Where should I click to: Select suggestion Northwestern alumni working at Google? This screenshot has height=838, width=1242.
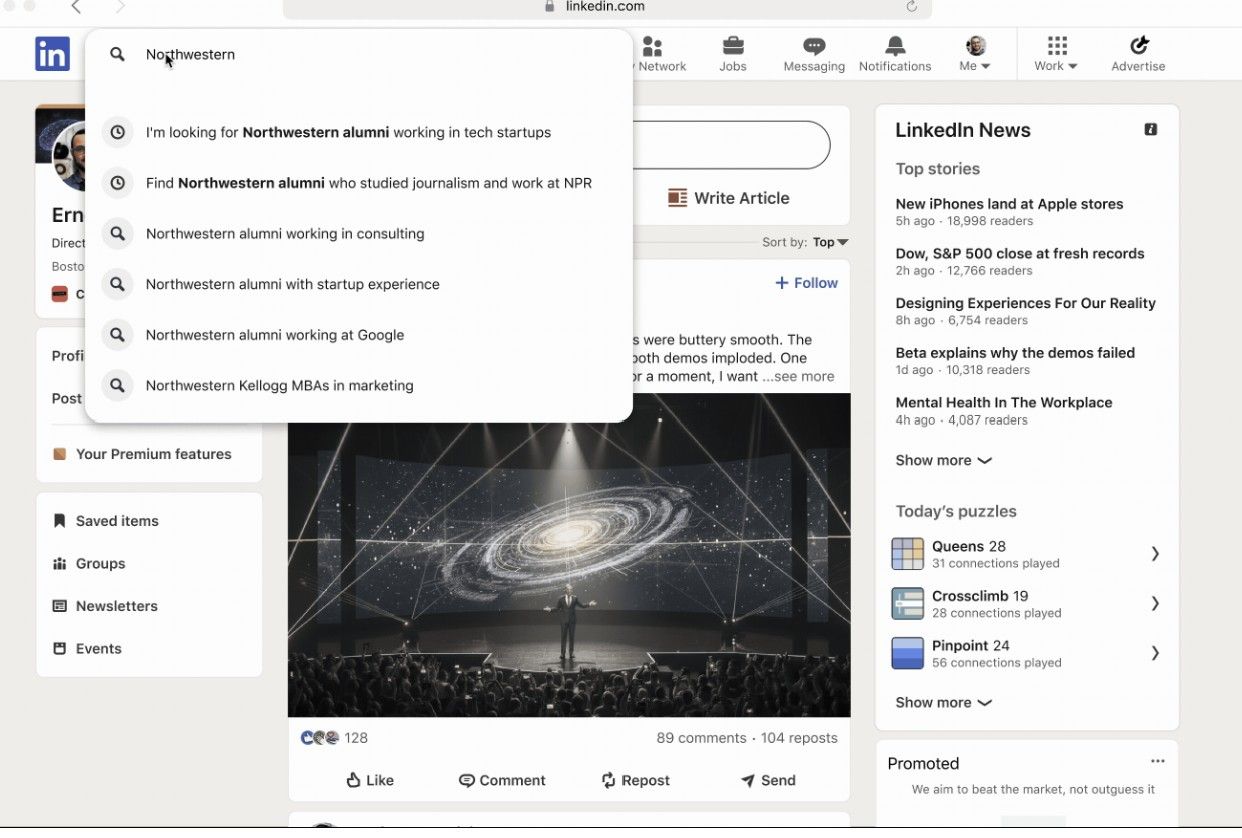[x=275, y=335]
